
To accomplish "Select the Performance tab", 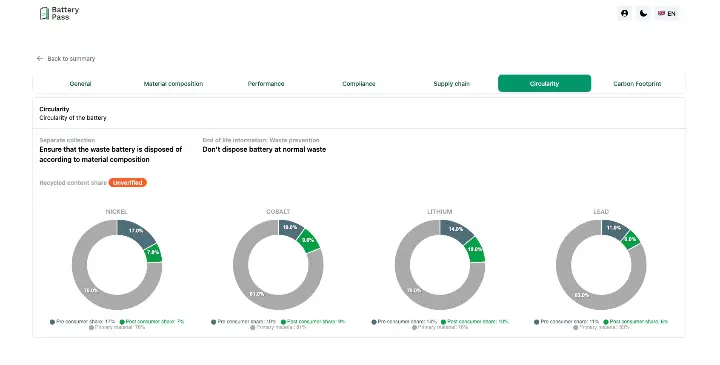I will coord(266,84).
